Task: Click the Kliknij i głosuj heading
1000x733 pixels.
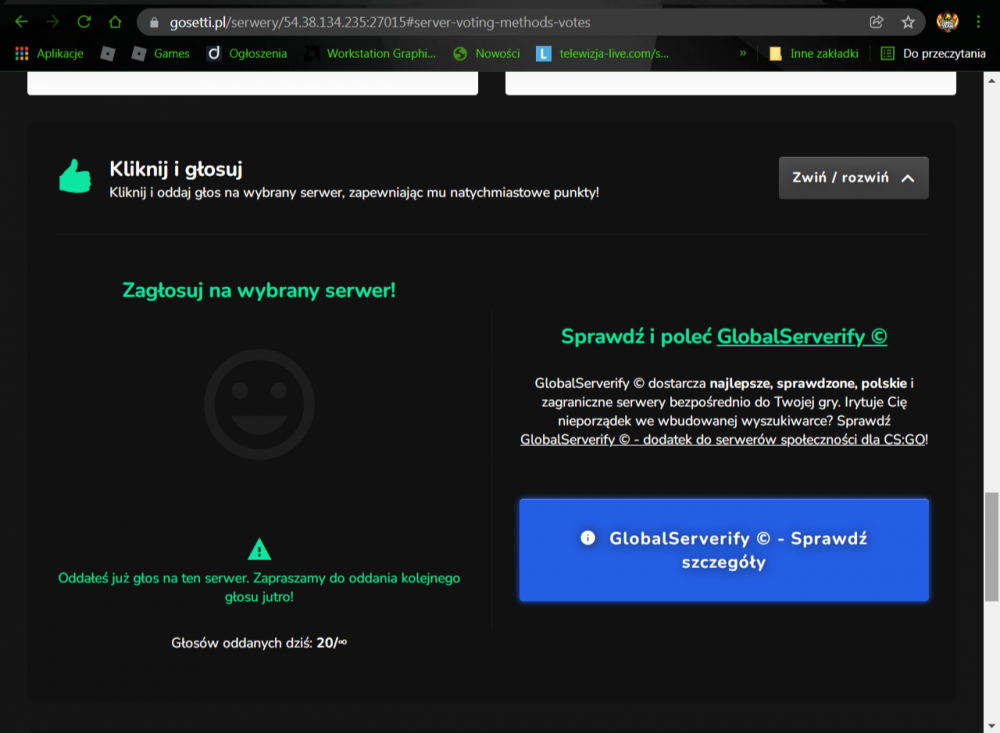Action: pos(176,169)
